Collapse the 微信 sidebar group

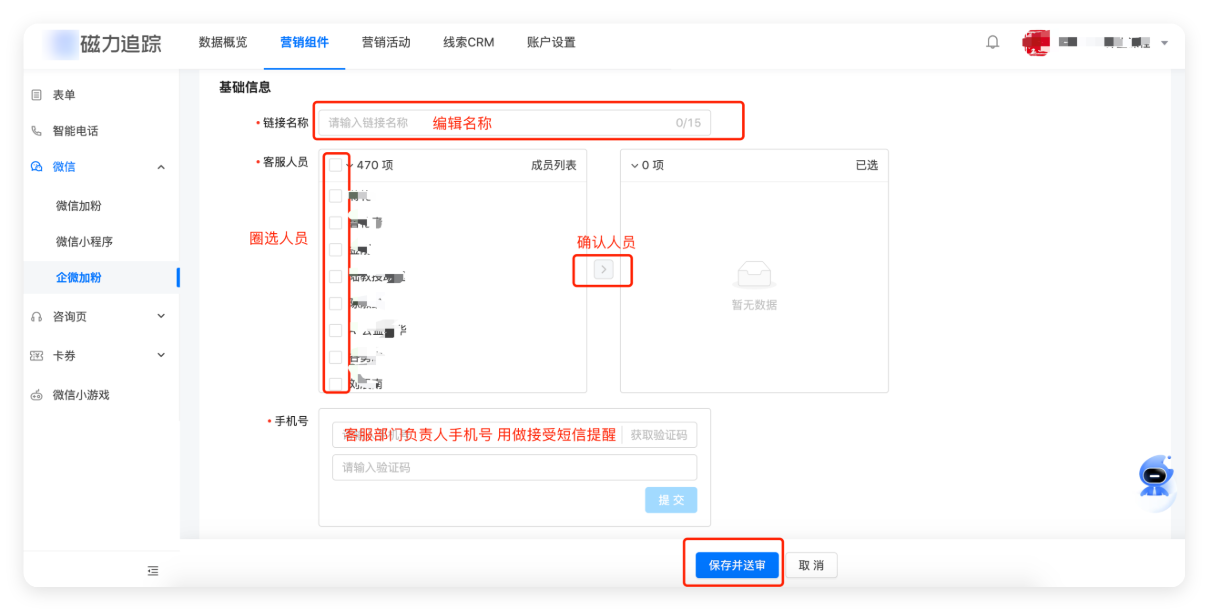point(161,166)
